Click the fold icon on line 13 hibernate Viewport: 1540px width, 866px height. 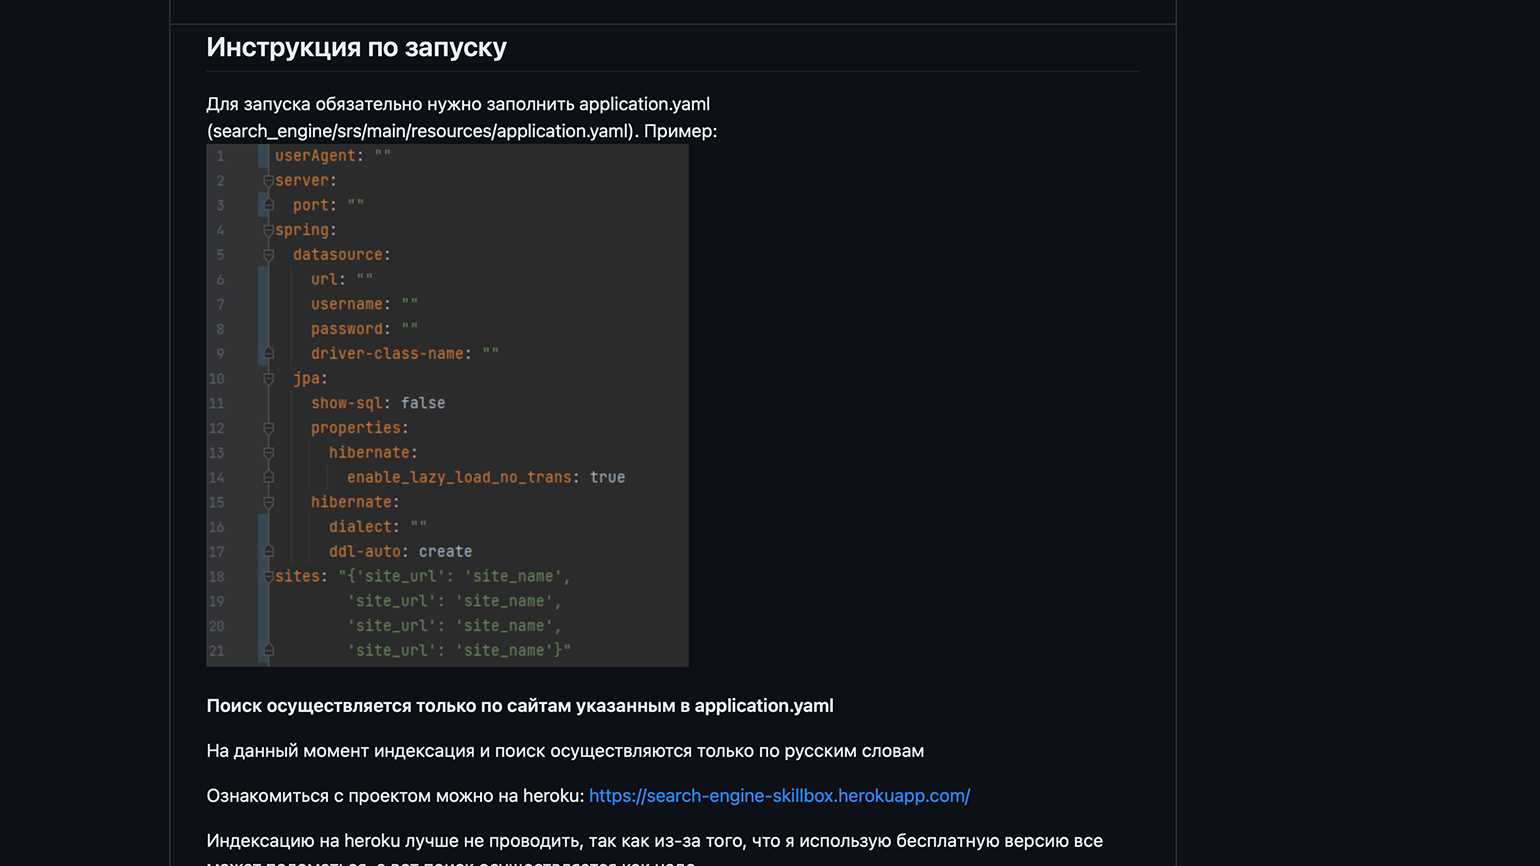point(268,453)
